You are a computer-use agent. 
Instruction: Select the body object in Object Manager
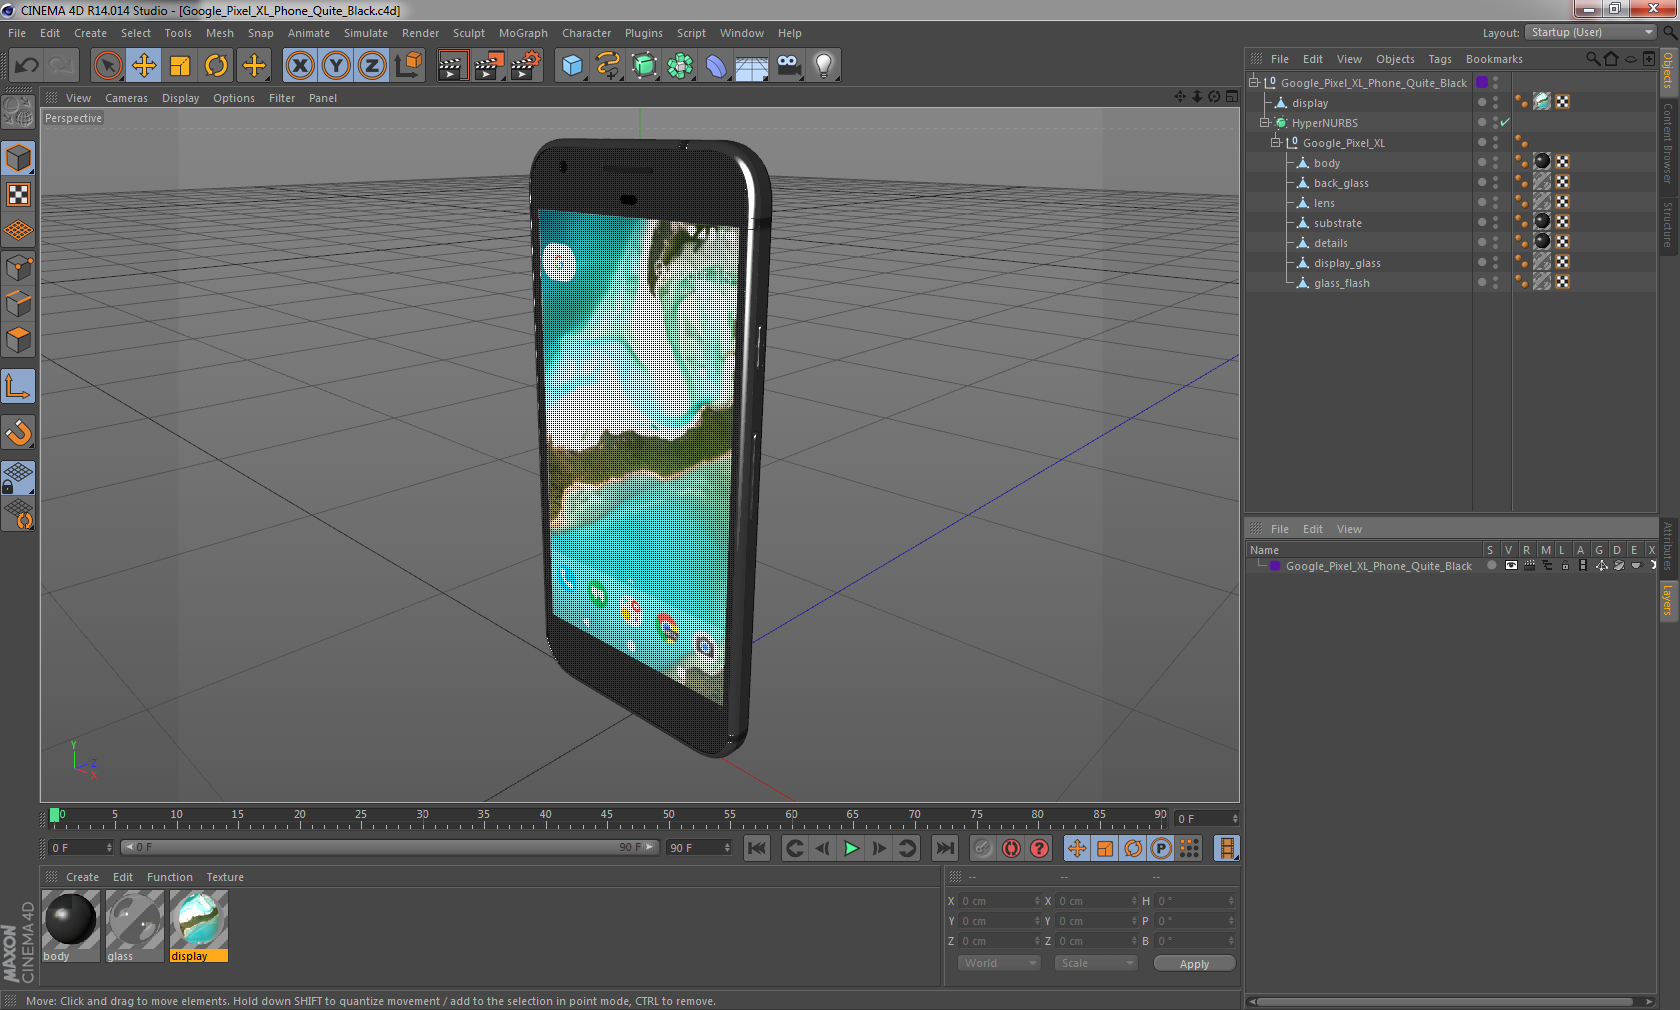click(x=1326, y=163)
